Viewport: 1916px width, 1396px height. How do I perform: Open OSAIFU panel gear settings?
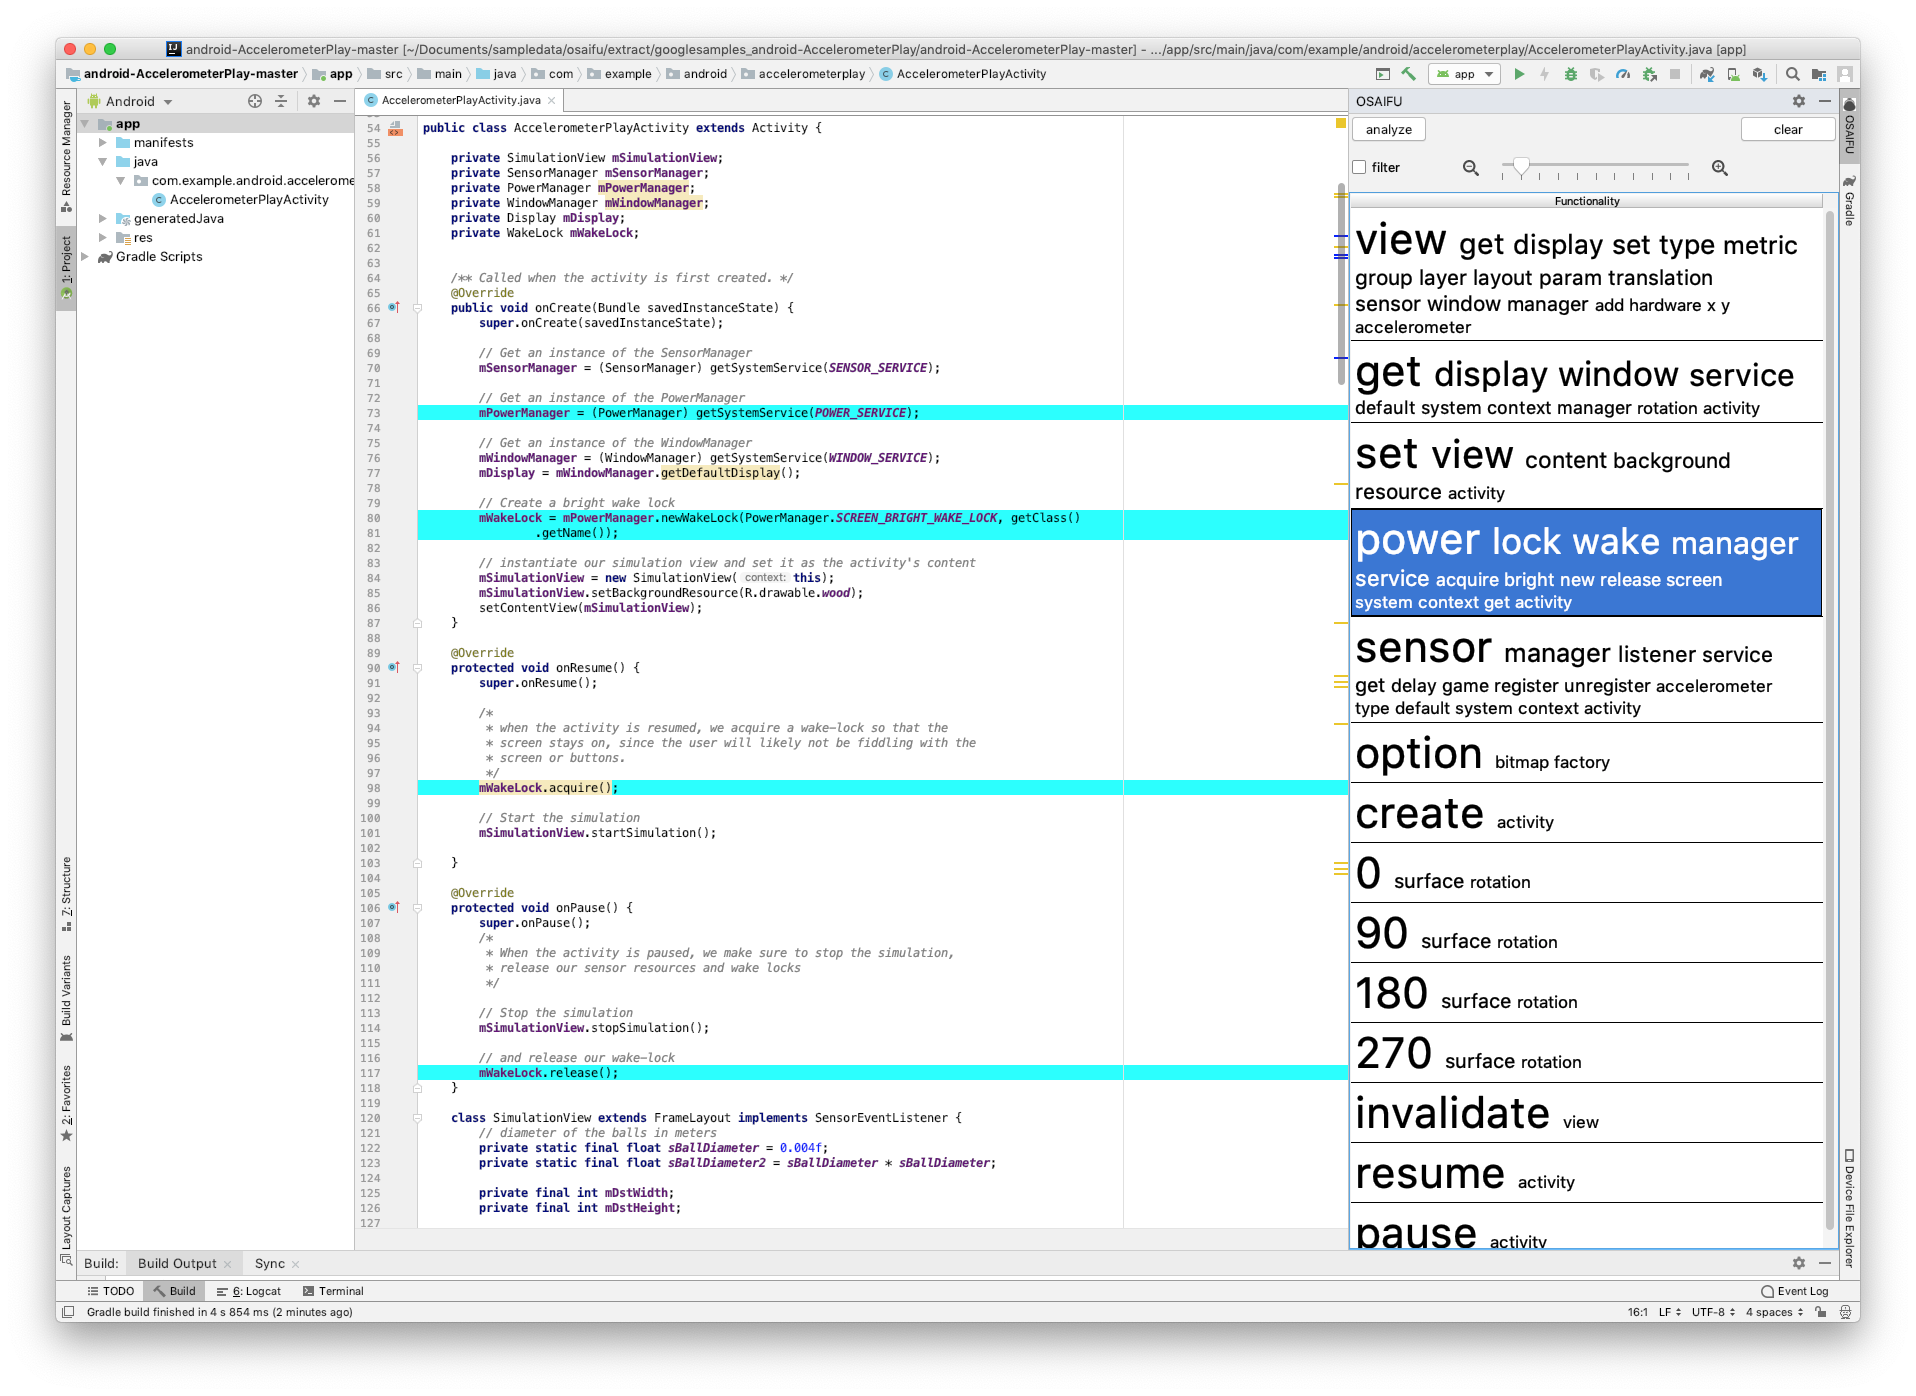click(x=1799, y=101)
